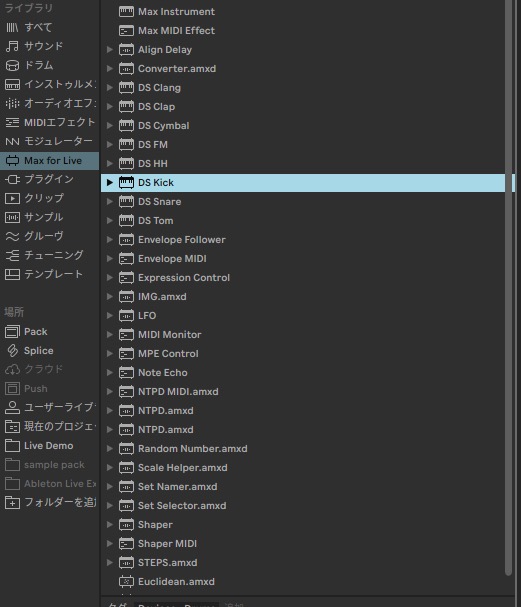Select the グルーヴ wave icon
The width and height of the screenshot is (521, 607).
[12, 236]
